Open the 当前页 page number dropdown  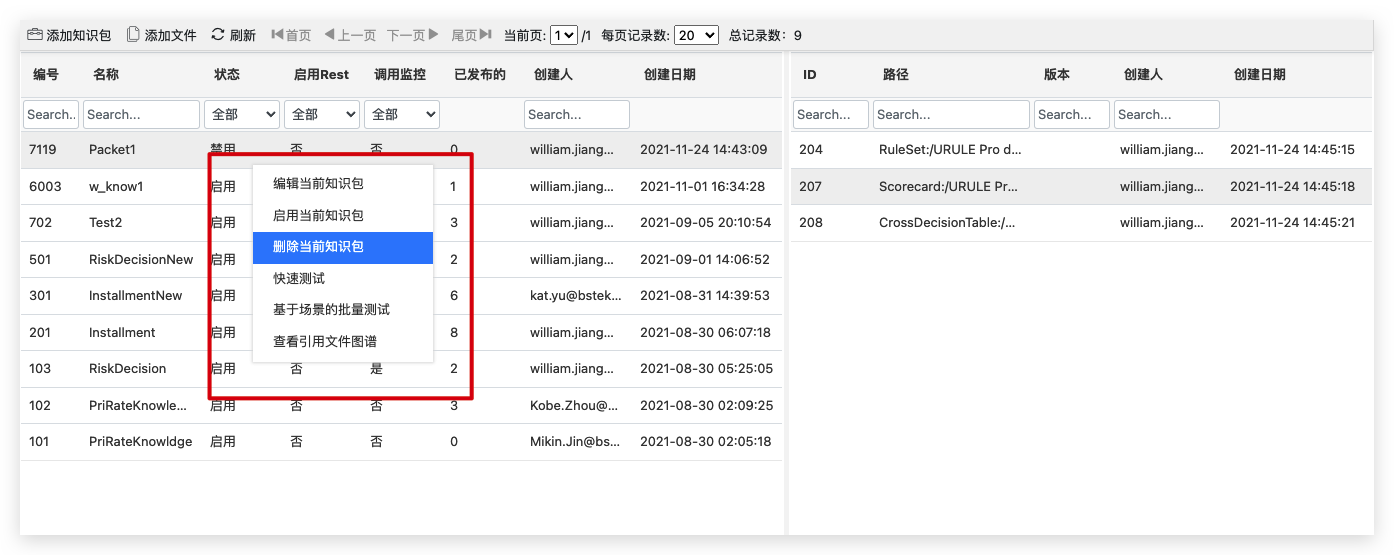pos(564,35)
